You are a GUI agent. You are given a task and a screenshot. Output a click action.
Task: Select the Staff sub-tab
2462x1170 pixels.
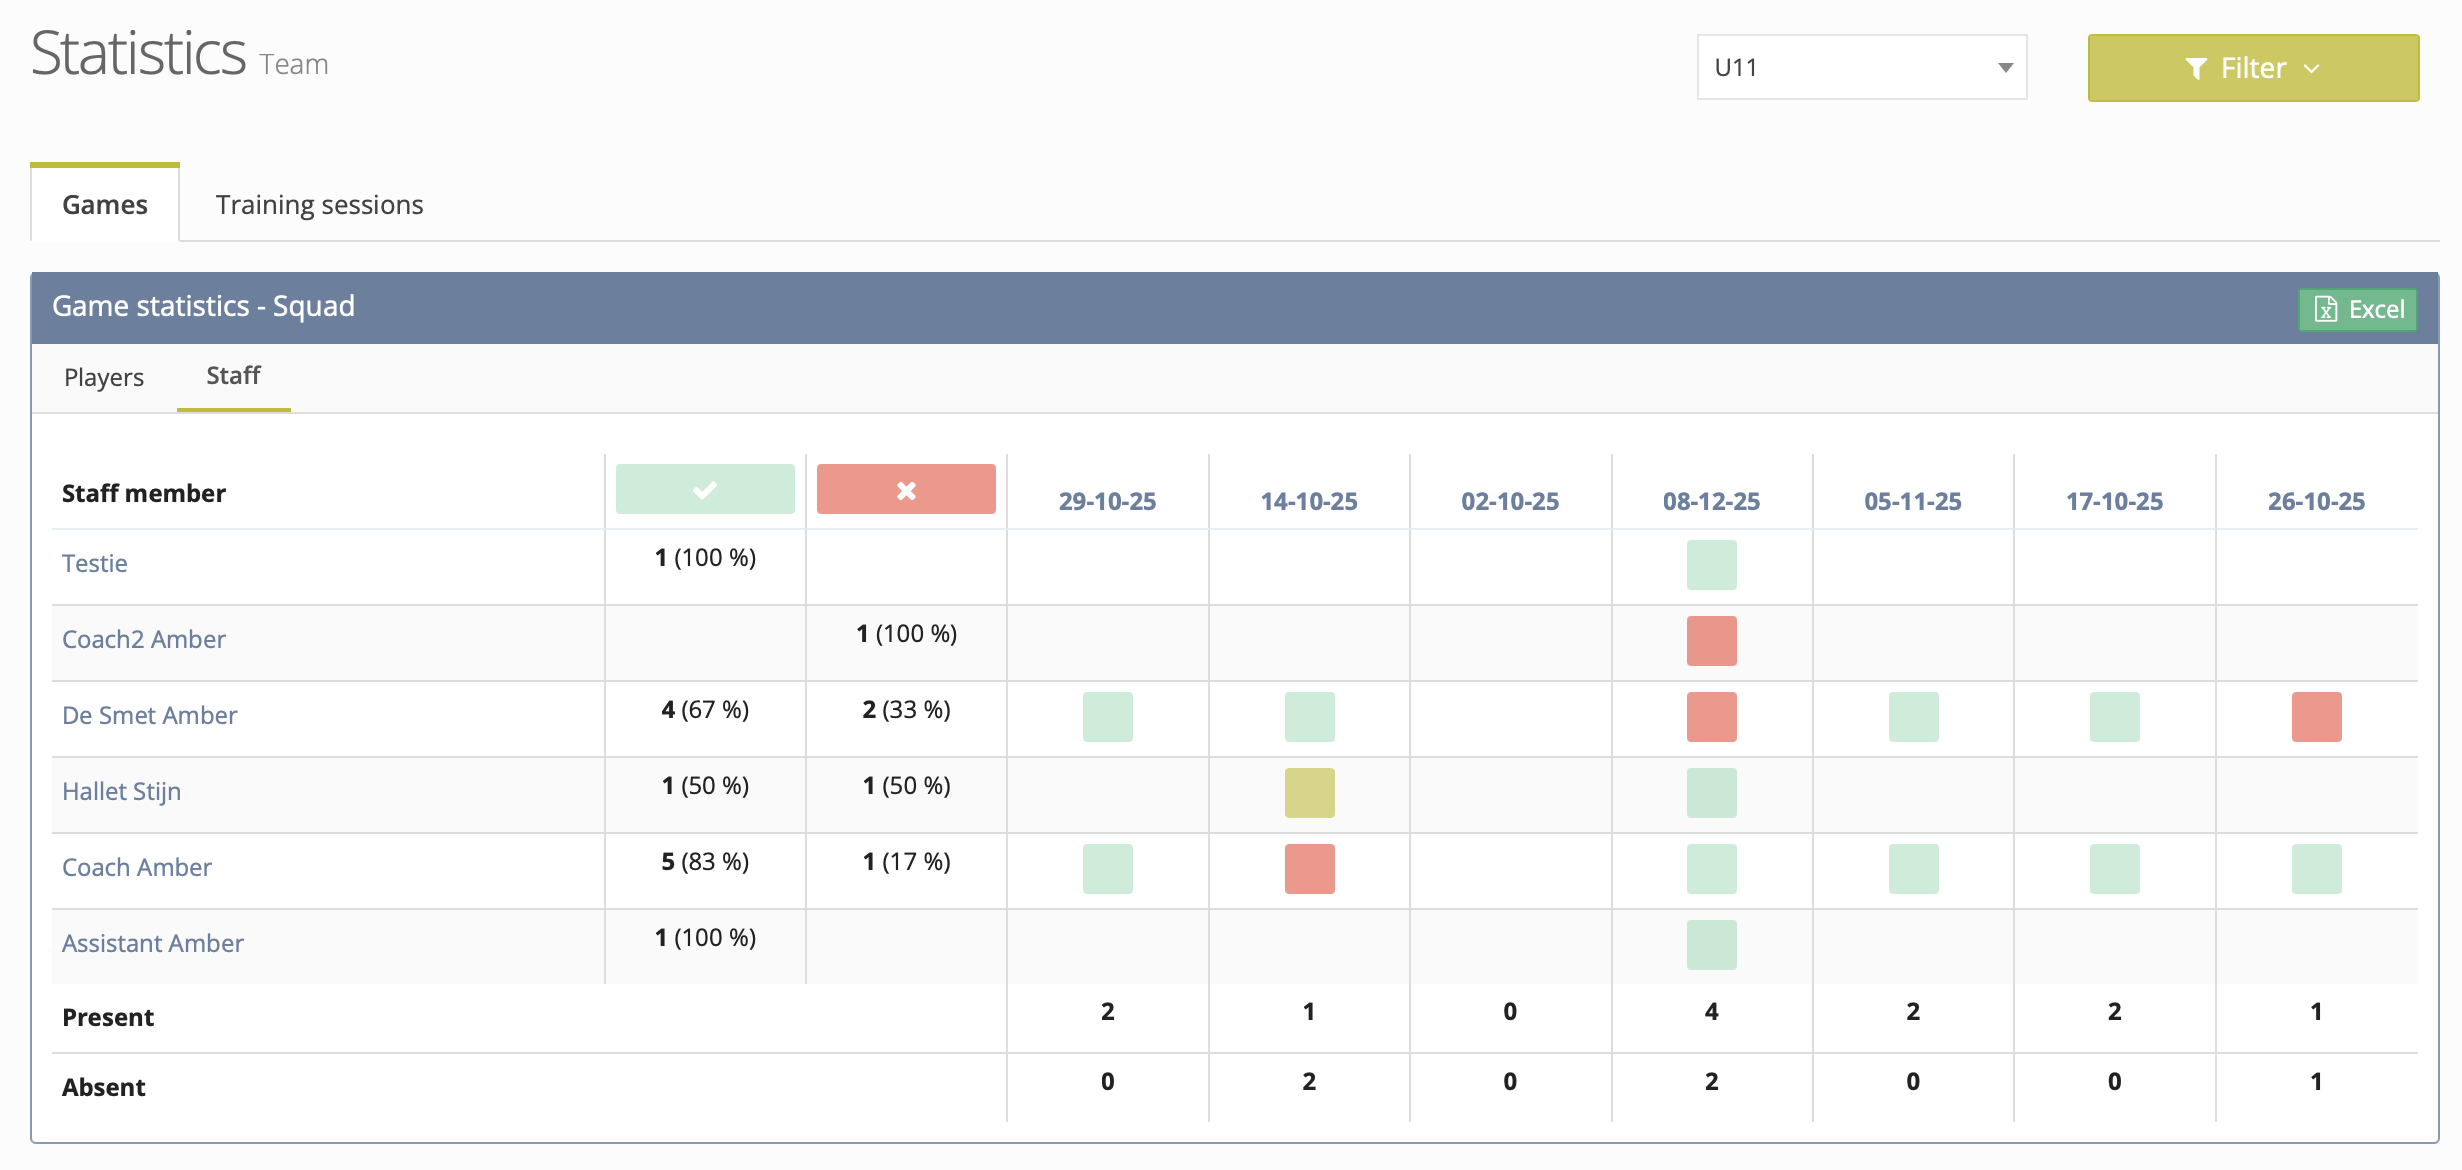(x=233, y=376)
